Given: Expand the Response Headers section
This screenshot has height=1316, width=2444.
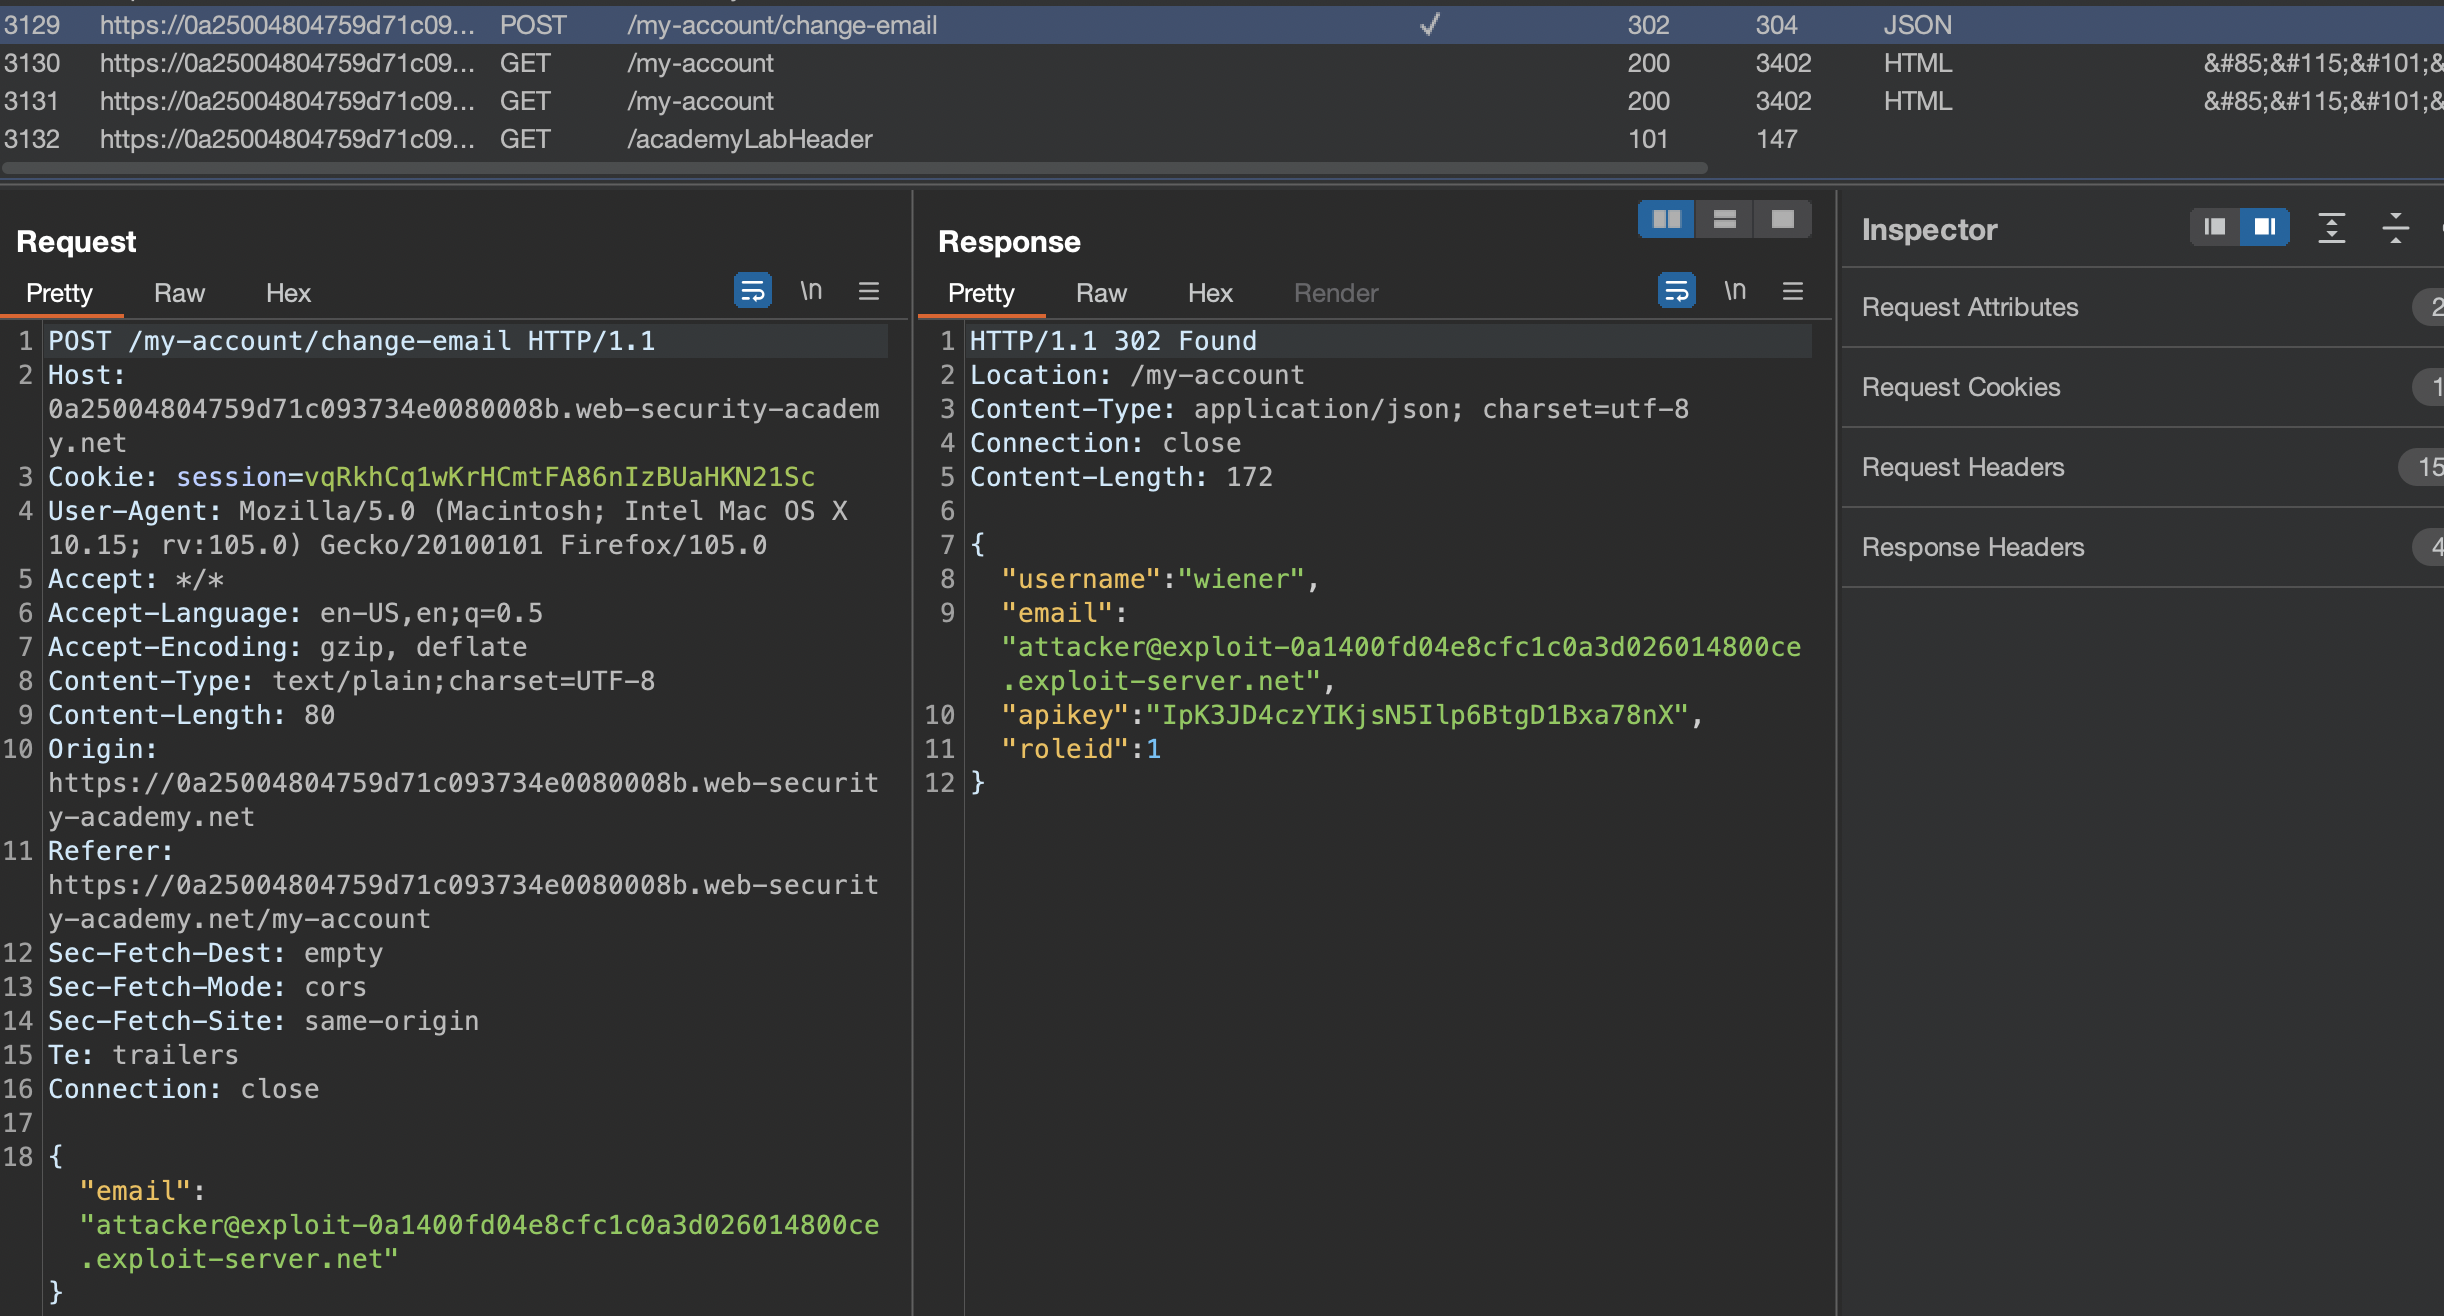Looking at the screenshot, I should [x=1972, y=547].
